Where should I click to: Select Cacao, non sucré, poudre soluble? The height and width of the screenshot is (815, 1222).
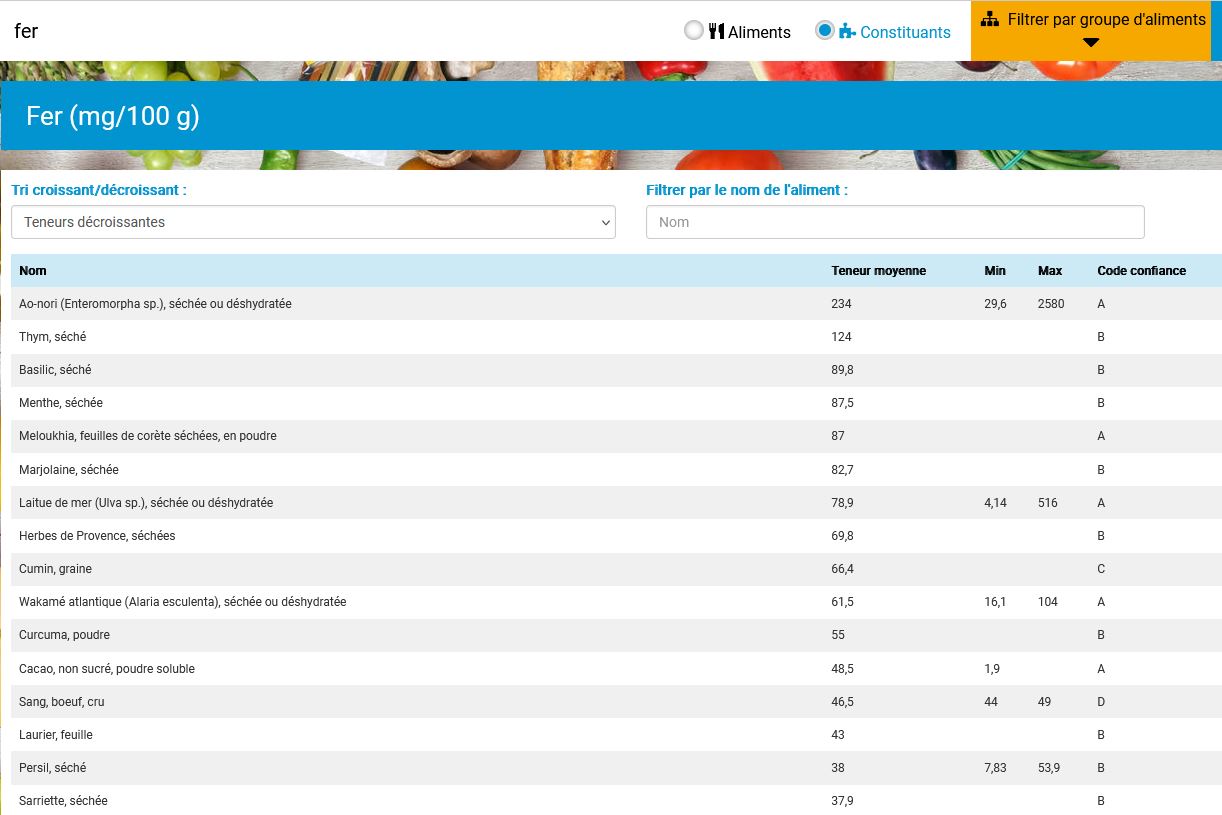tap(107, 669)
